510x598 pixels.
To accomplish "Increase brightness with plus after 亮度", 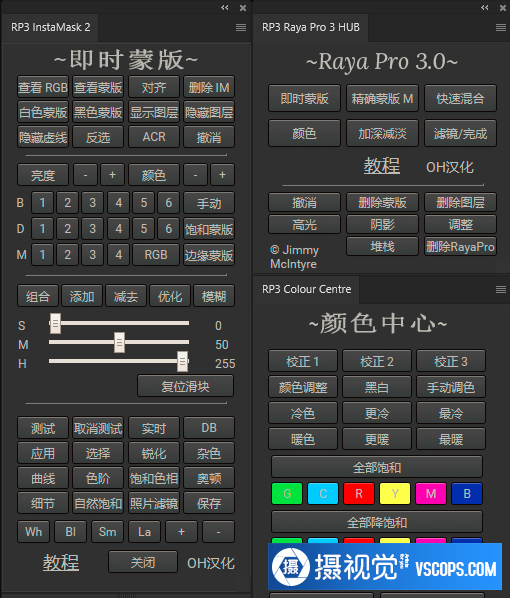I will pyautogui.click(x=113, y=175).
